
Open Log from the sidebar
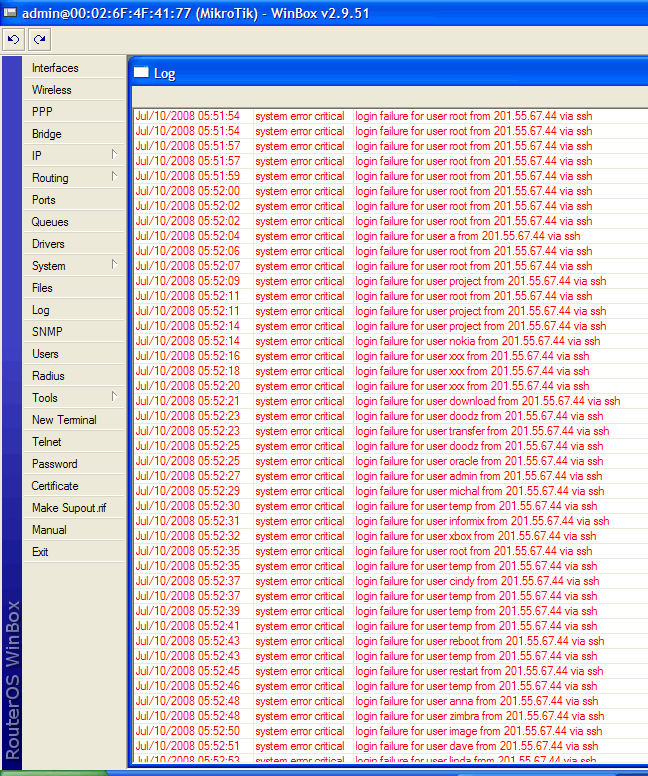[x=74, y=310]
